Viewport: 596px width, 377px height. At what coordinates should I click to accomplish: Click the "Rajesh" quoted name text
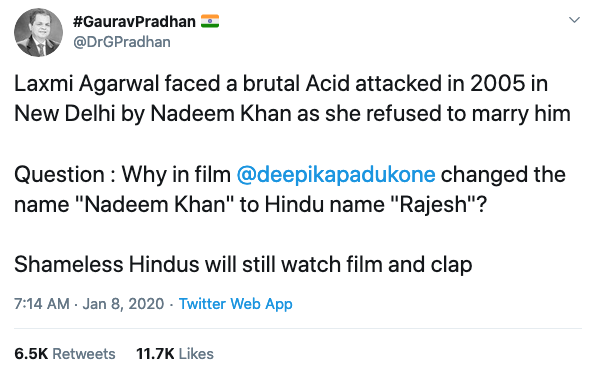(x=434, y=205)
